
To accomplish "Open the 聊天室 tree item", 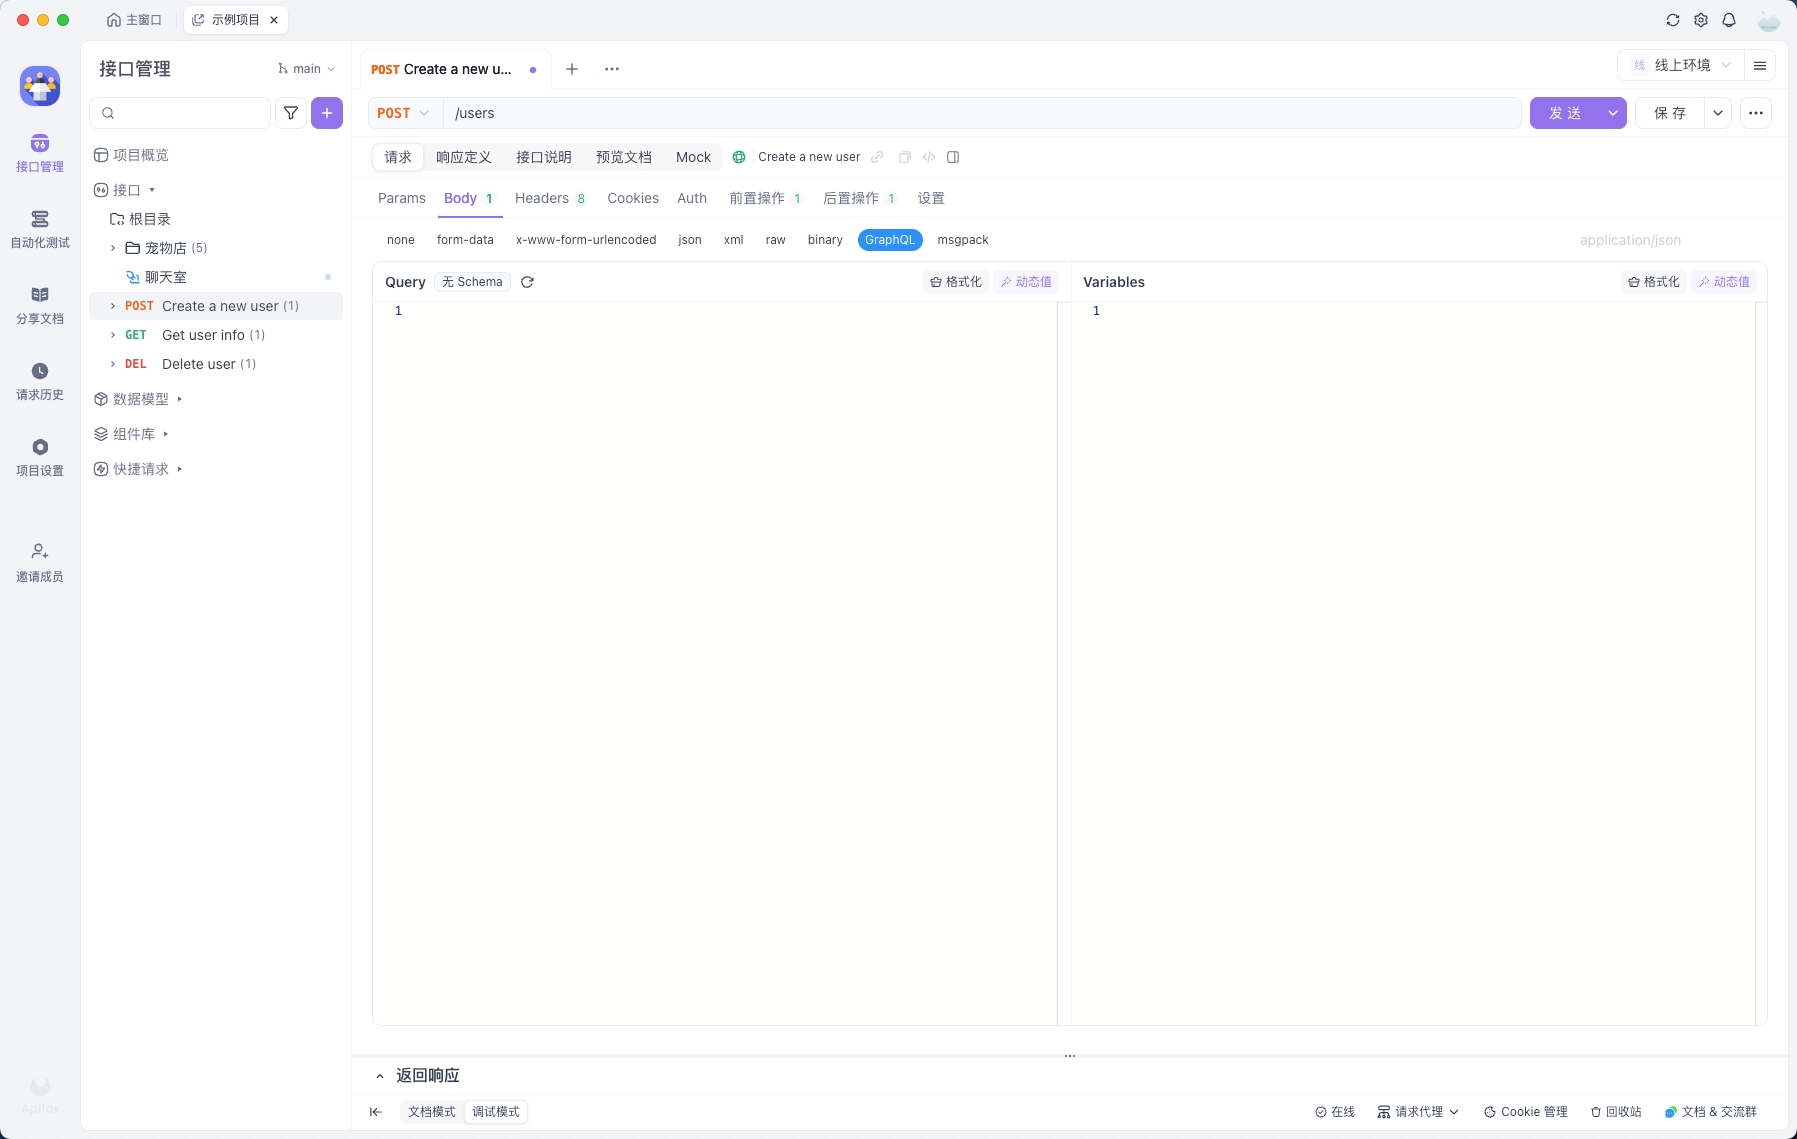I will pyautogui.click(x=216, y=277).
